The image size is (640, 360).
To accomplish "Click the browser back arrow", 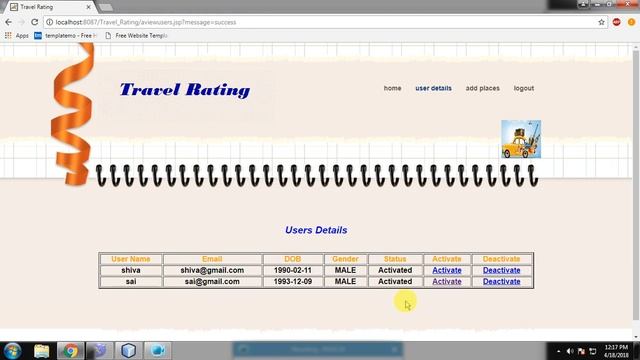I will 9,22.
